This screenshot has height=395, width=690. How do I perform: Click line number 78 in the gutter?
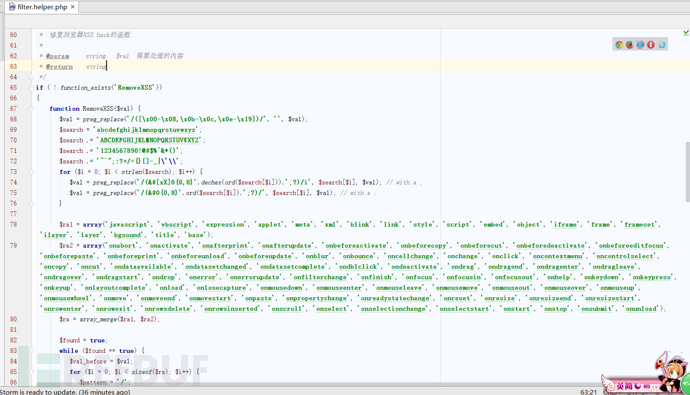(13, 224)
